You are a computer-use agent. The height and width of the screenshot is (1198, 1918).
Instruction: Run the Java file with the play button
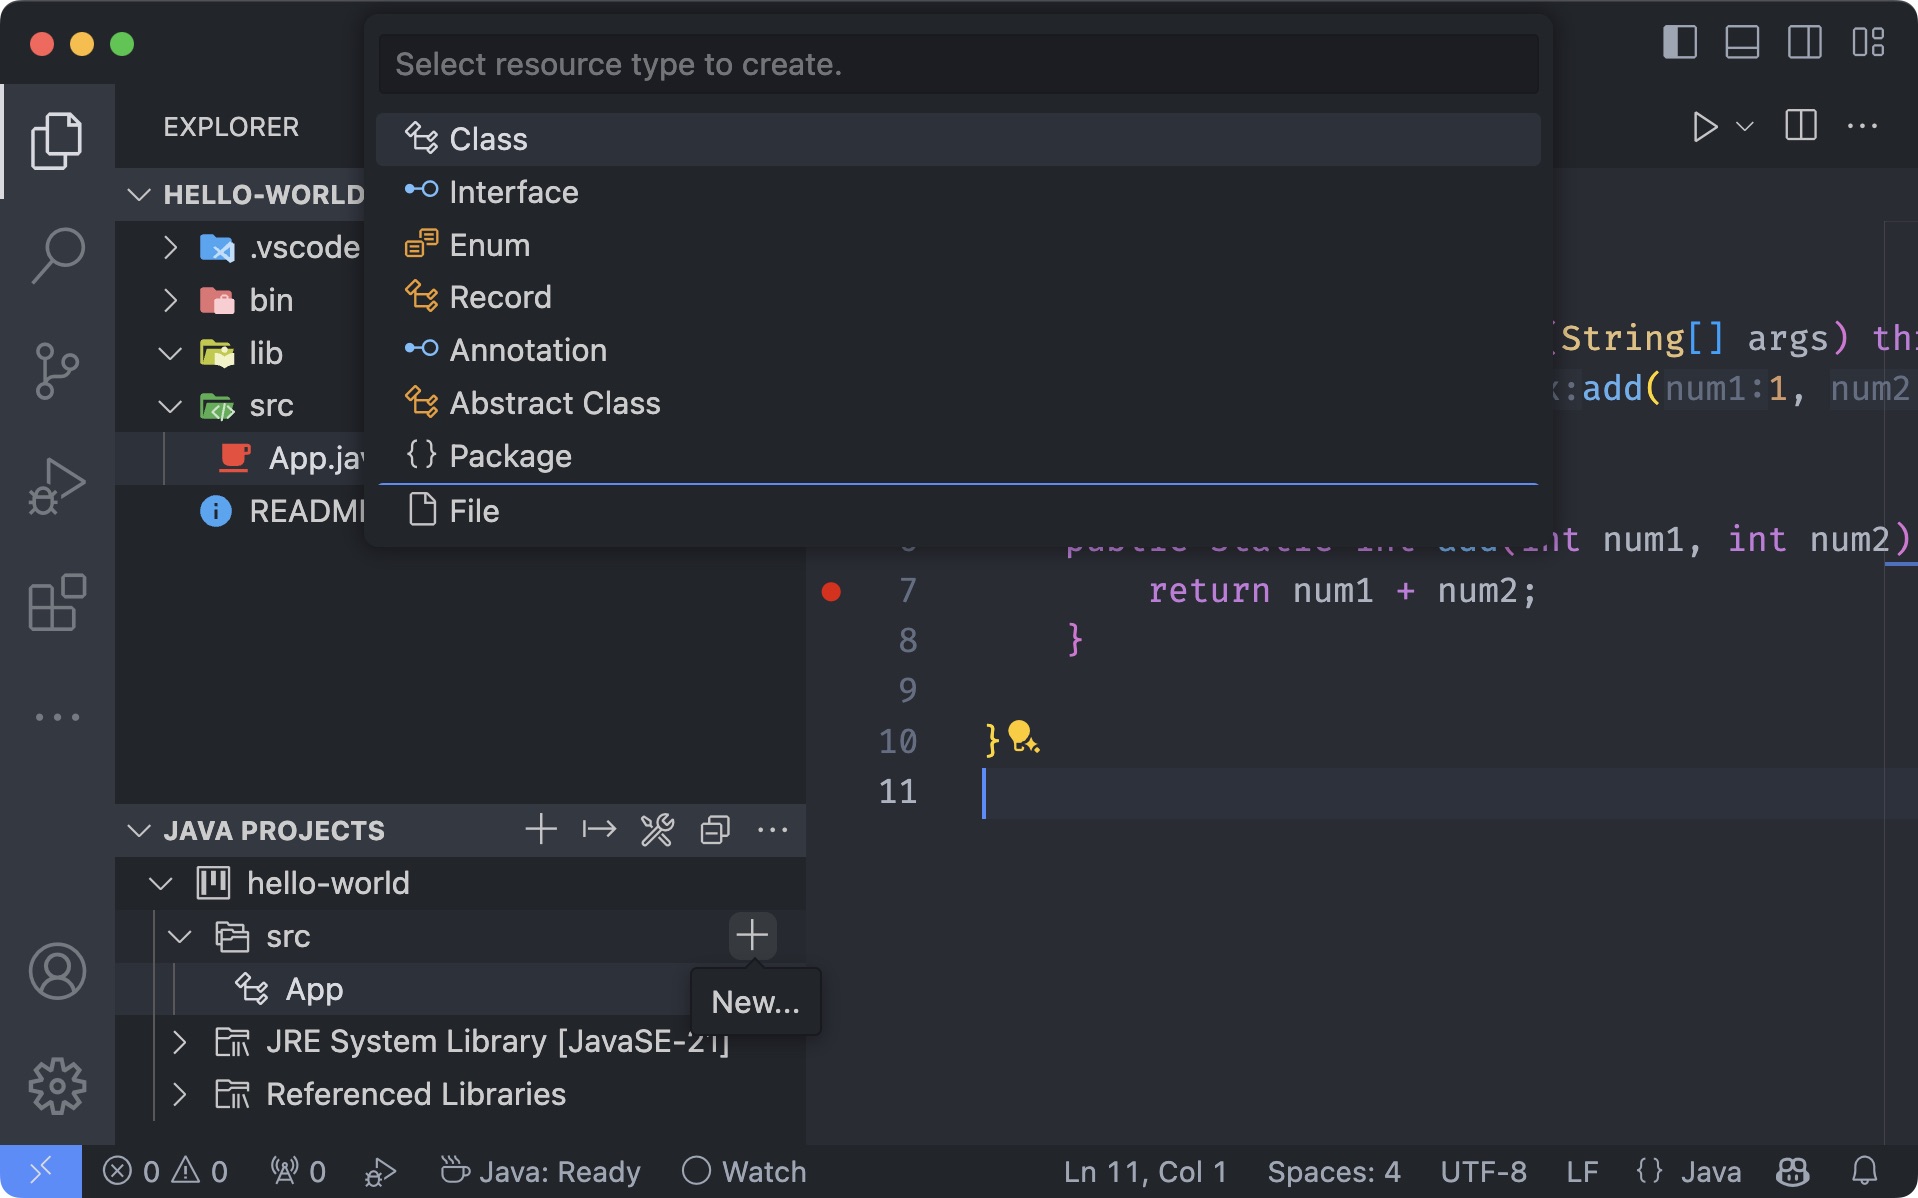click(1704, 126)
